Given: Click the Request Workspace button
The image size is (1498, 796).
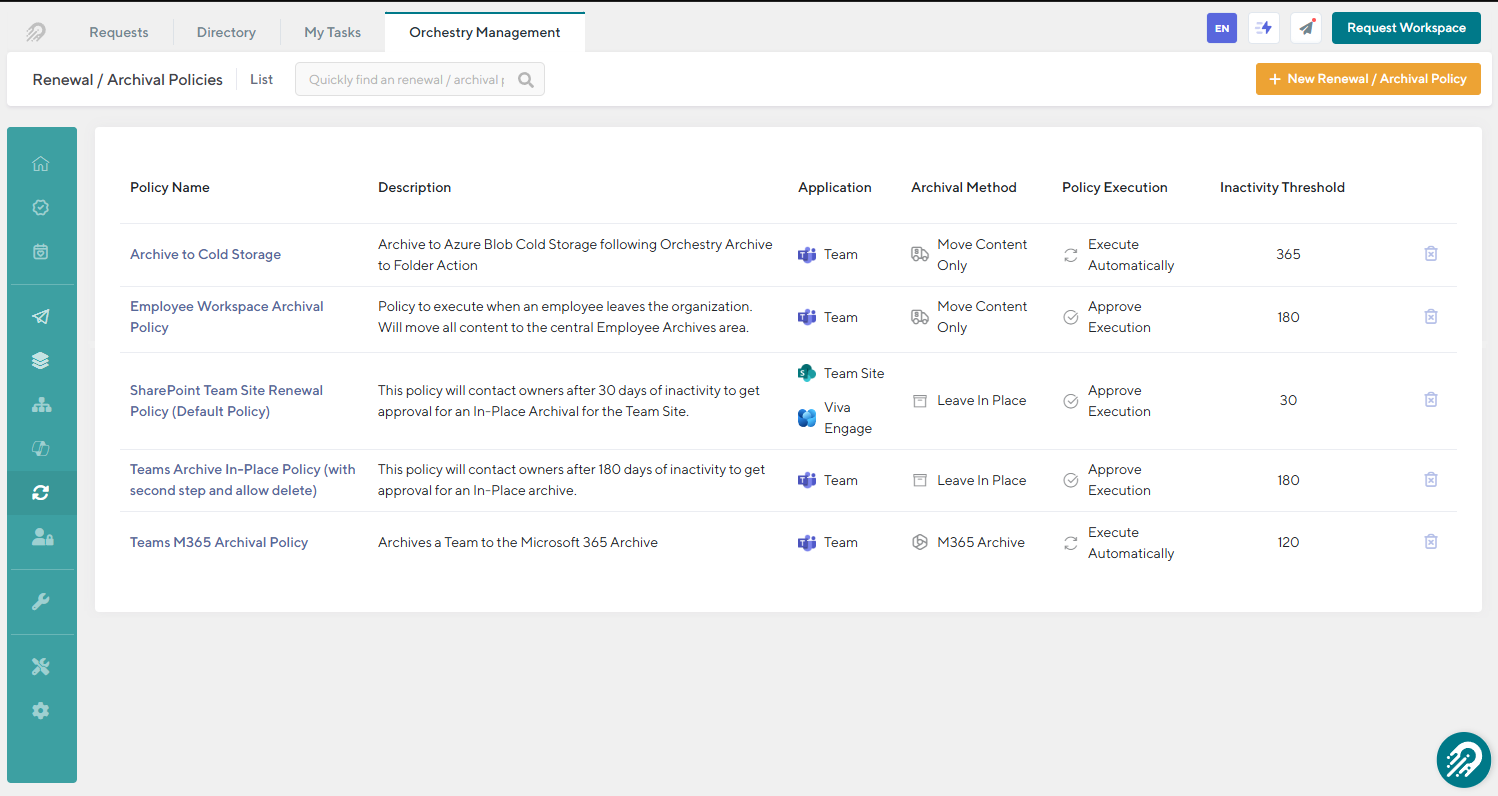Looking at the screenshot, I should coord(1406,28).
